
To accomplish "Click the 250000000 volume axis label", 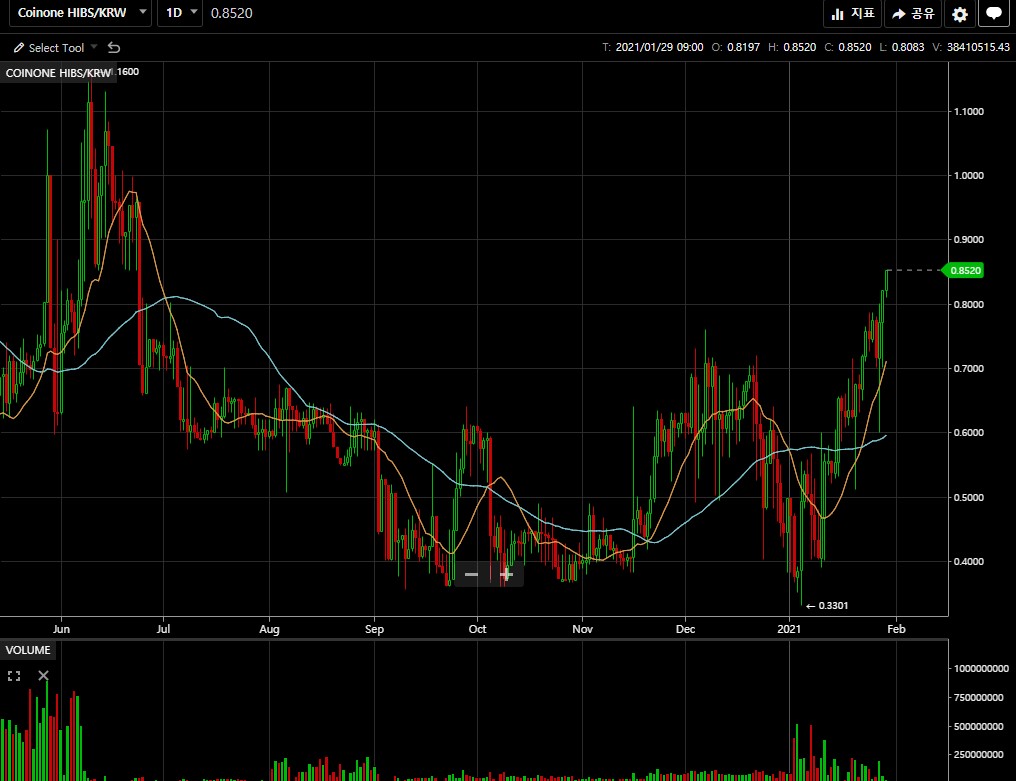I will click(979, 755).
